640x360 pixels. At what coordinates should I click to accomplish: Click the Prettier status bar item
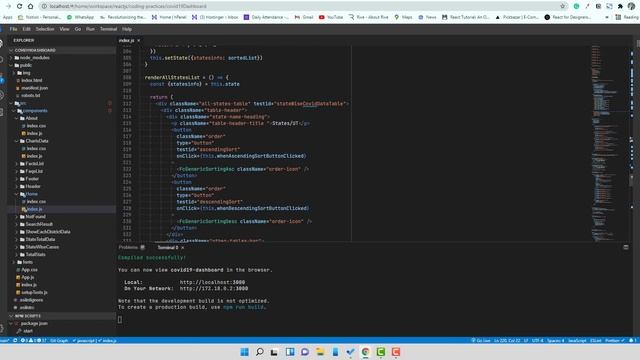point(614,340)
